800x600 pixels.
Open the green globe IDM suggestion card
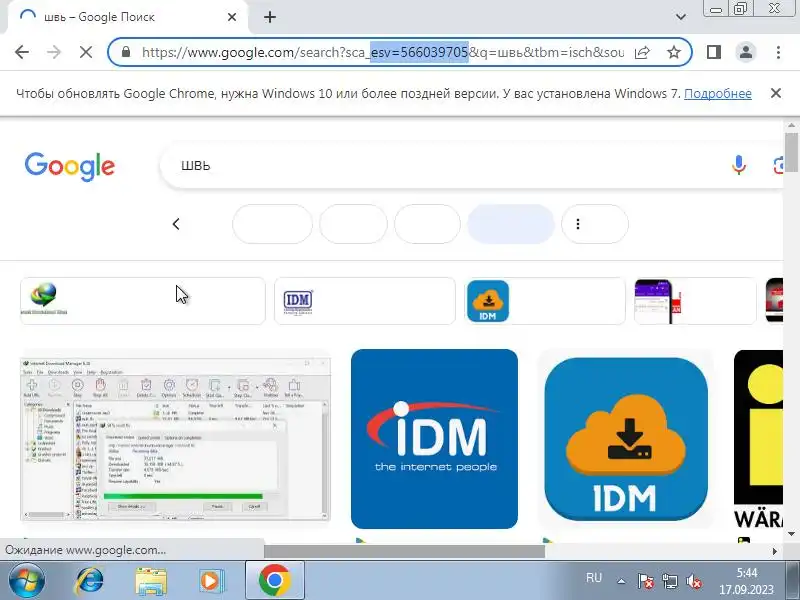click(x=143, y=301)
